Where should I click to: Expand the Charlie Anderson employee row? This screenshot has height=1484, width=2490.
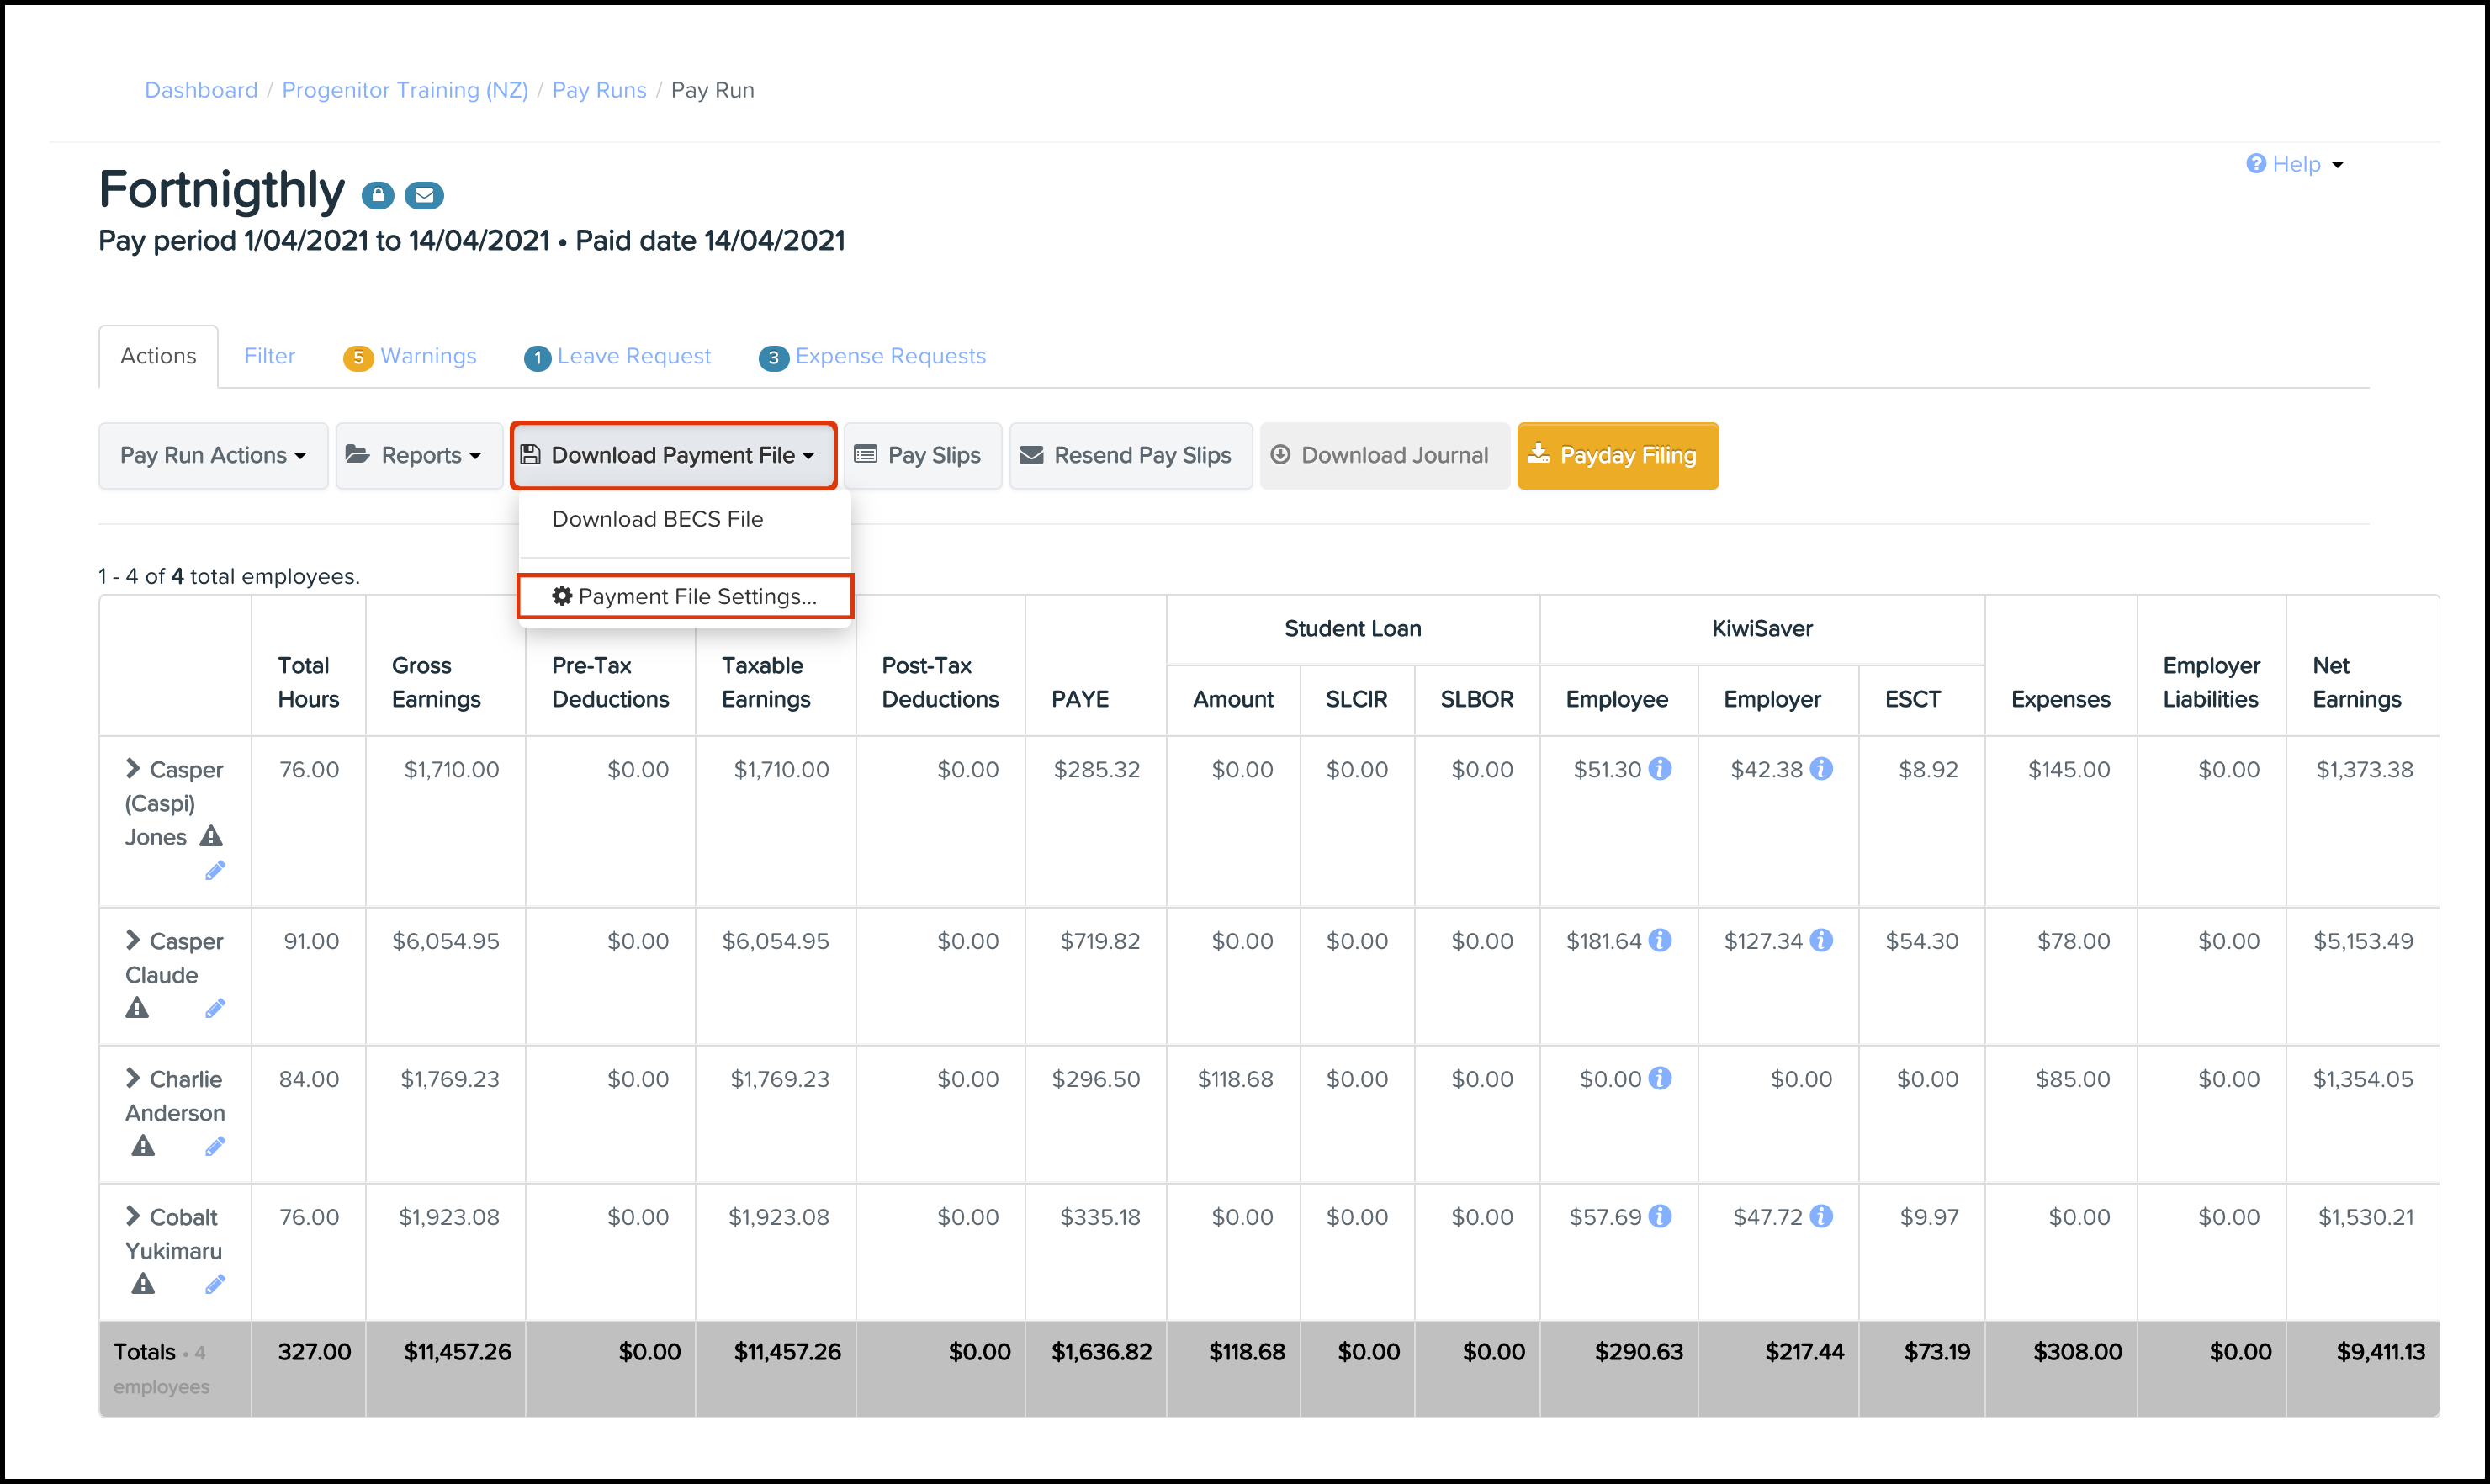133,1078
